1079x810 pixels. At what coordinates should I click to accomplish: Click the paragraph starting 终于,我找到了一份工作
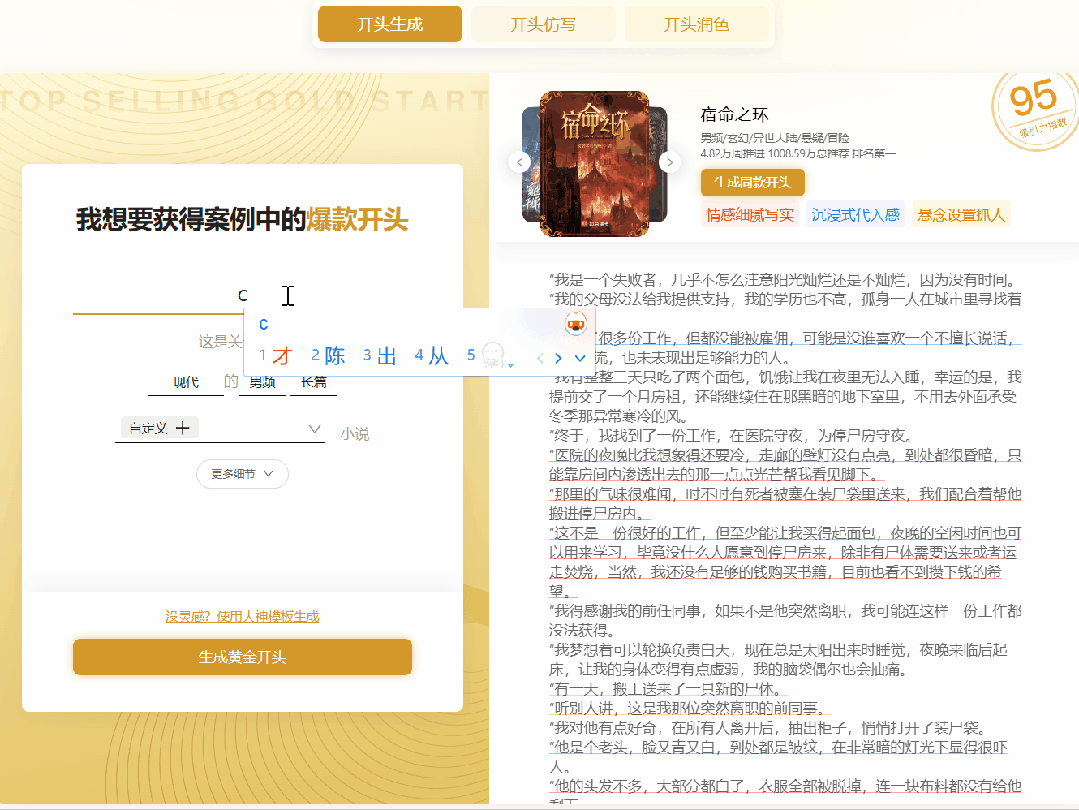pyautogui.click(x=731, y=436)
